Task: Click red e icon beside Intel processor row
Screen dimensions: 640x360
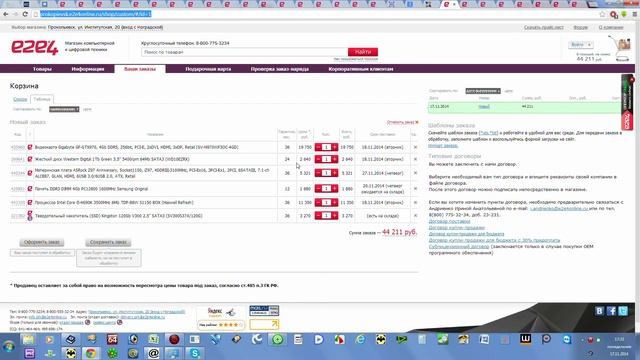Action: [x=30, y=202]
